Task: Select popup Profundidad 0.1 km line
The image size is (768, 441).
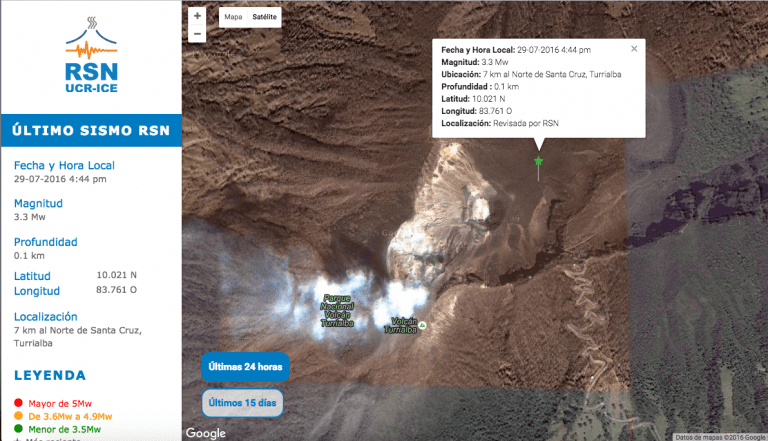Action: coord(480,87)
